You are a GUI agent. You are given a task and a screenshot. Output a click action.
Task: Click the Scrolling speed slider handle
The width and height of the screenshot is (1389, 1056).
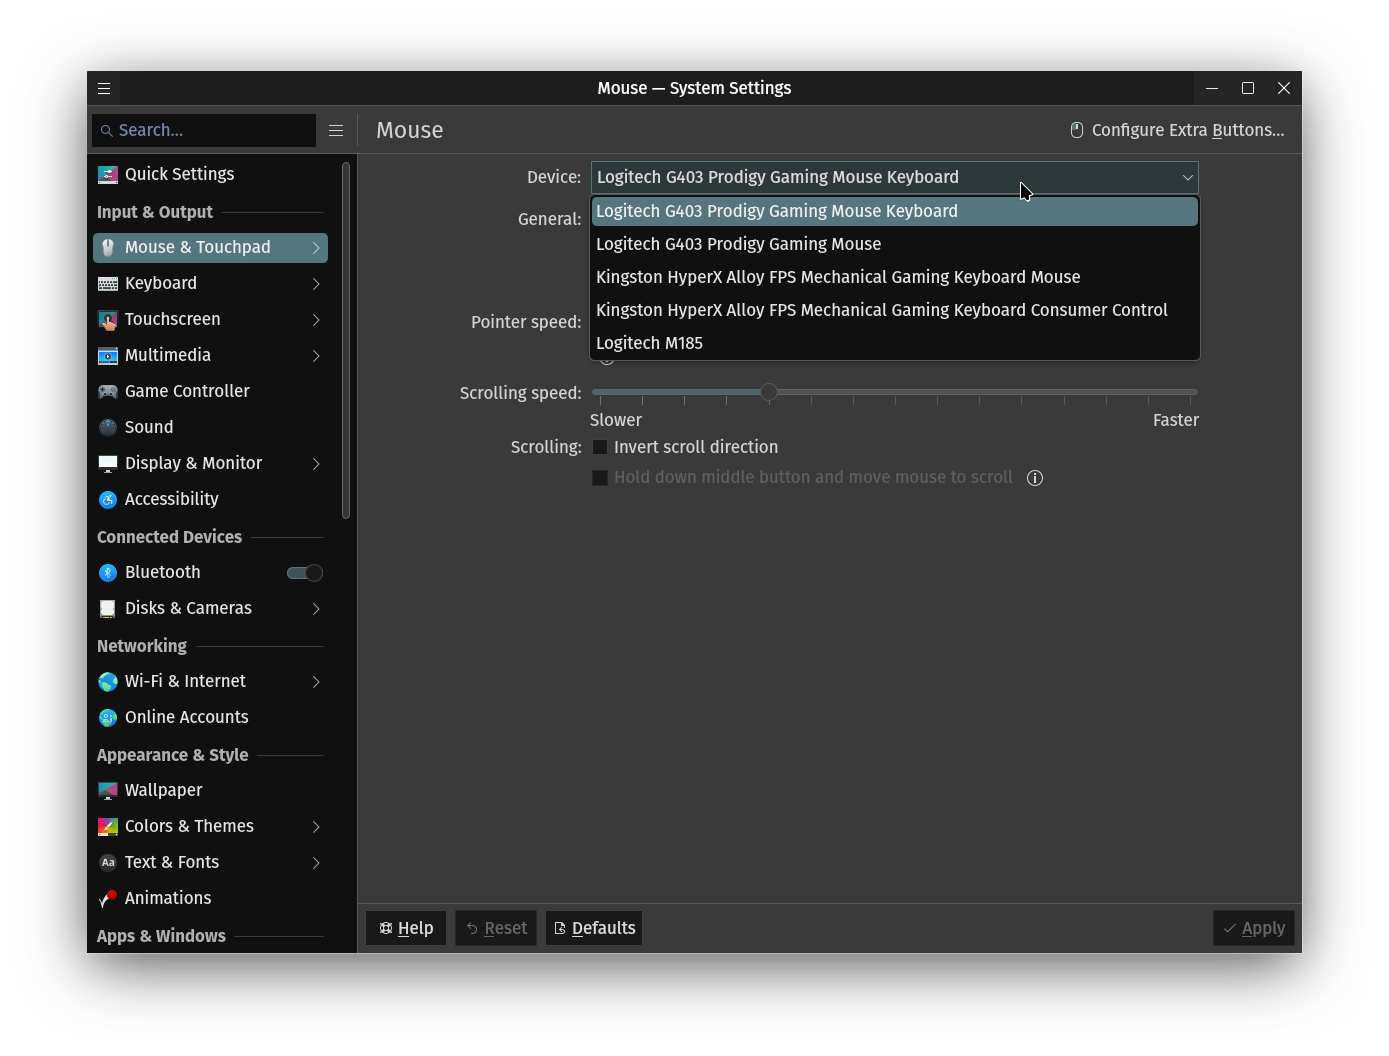pyautogui.click(x=769, y=392)
